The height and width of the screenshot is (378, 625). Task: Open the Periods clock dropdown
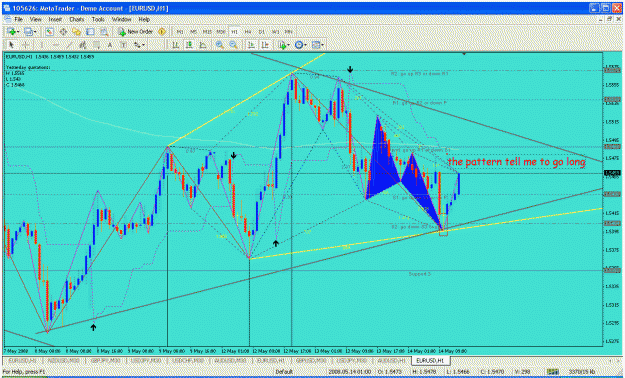pos(301,45)
